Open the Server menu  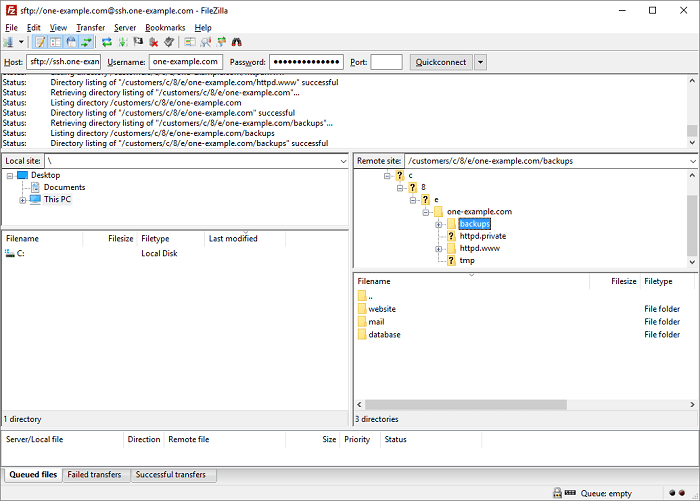click(x=125, y=28)
